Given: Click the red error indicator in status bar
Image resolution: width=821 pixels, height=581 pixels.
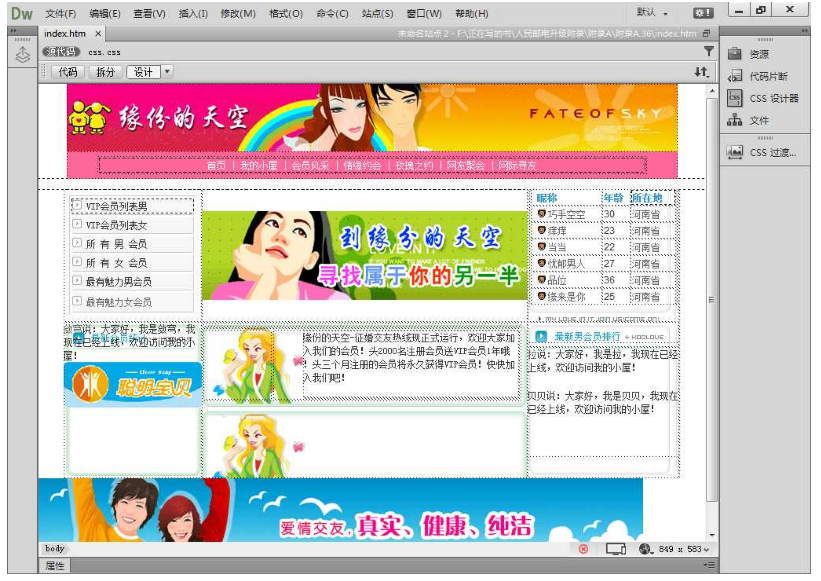Looking at the screenshot, I should [583, 549].
